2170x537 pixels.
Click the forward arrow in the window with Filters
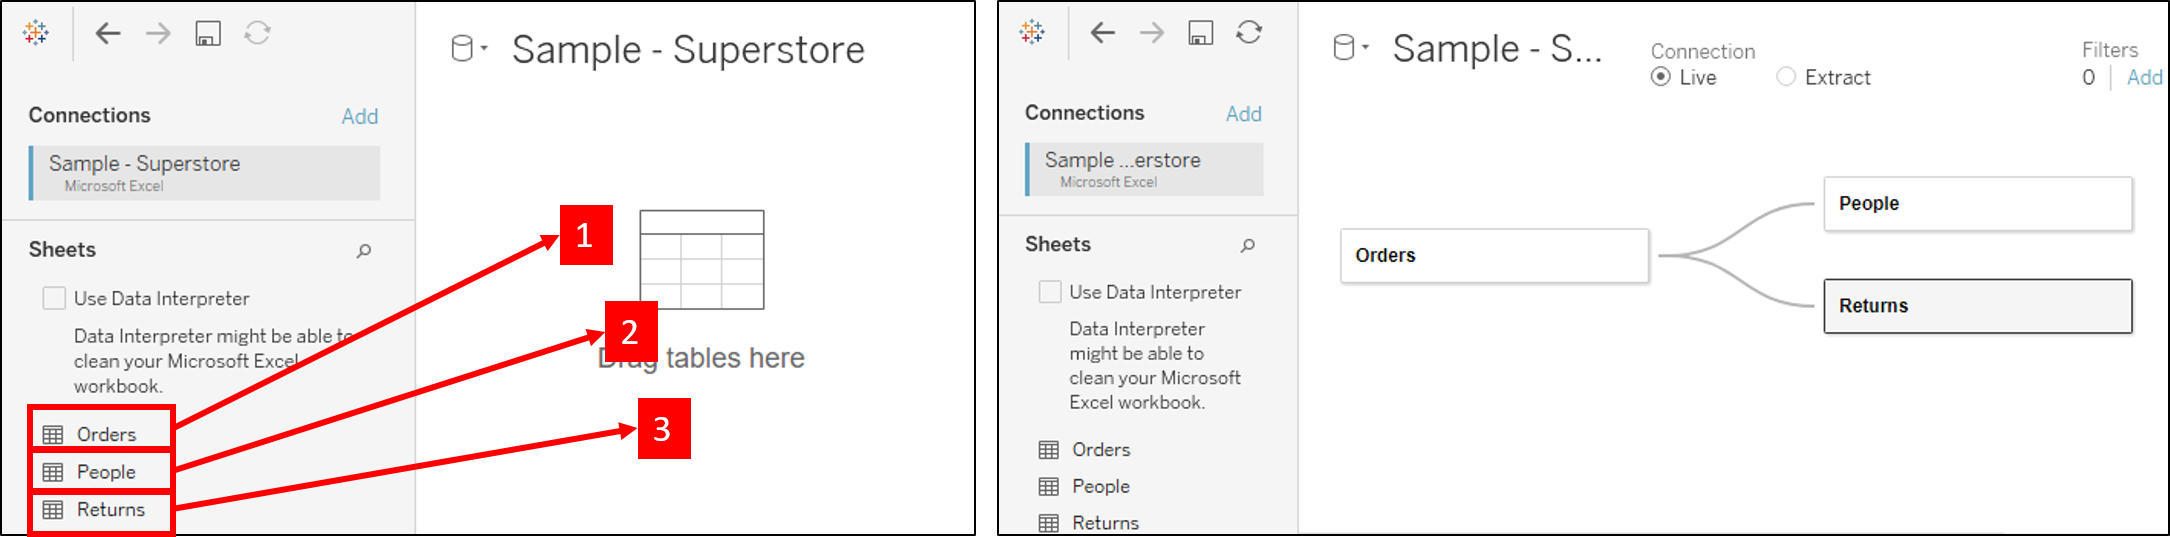click(x=1152, y=33)
